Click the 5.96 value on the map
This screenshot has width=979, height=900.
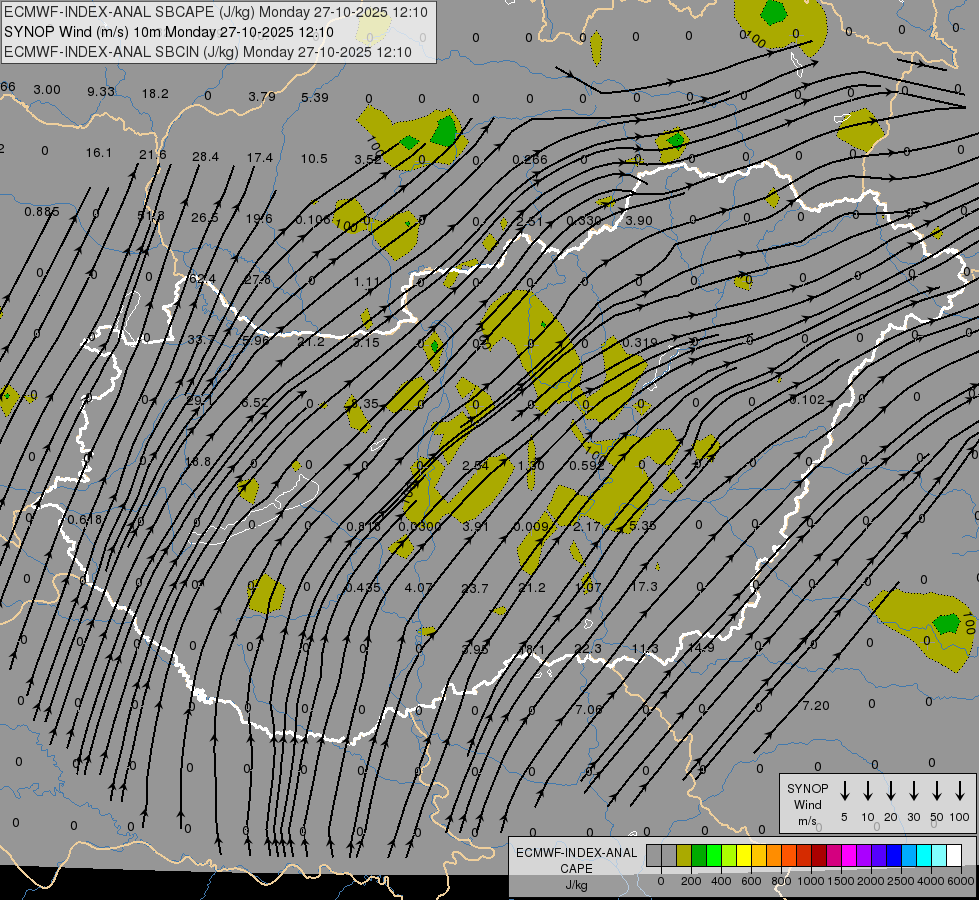coord(256,341)
